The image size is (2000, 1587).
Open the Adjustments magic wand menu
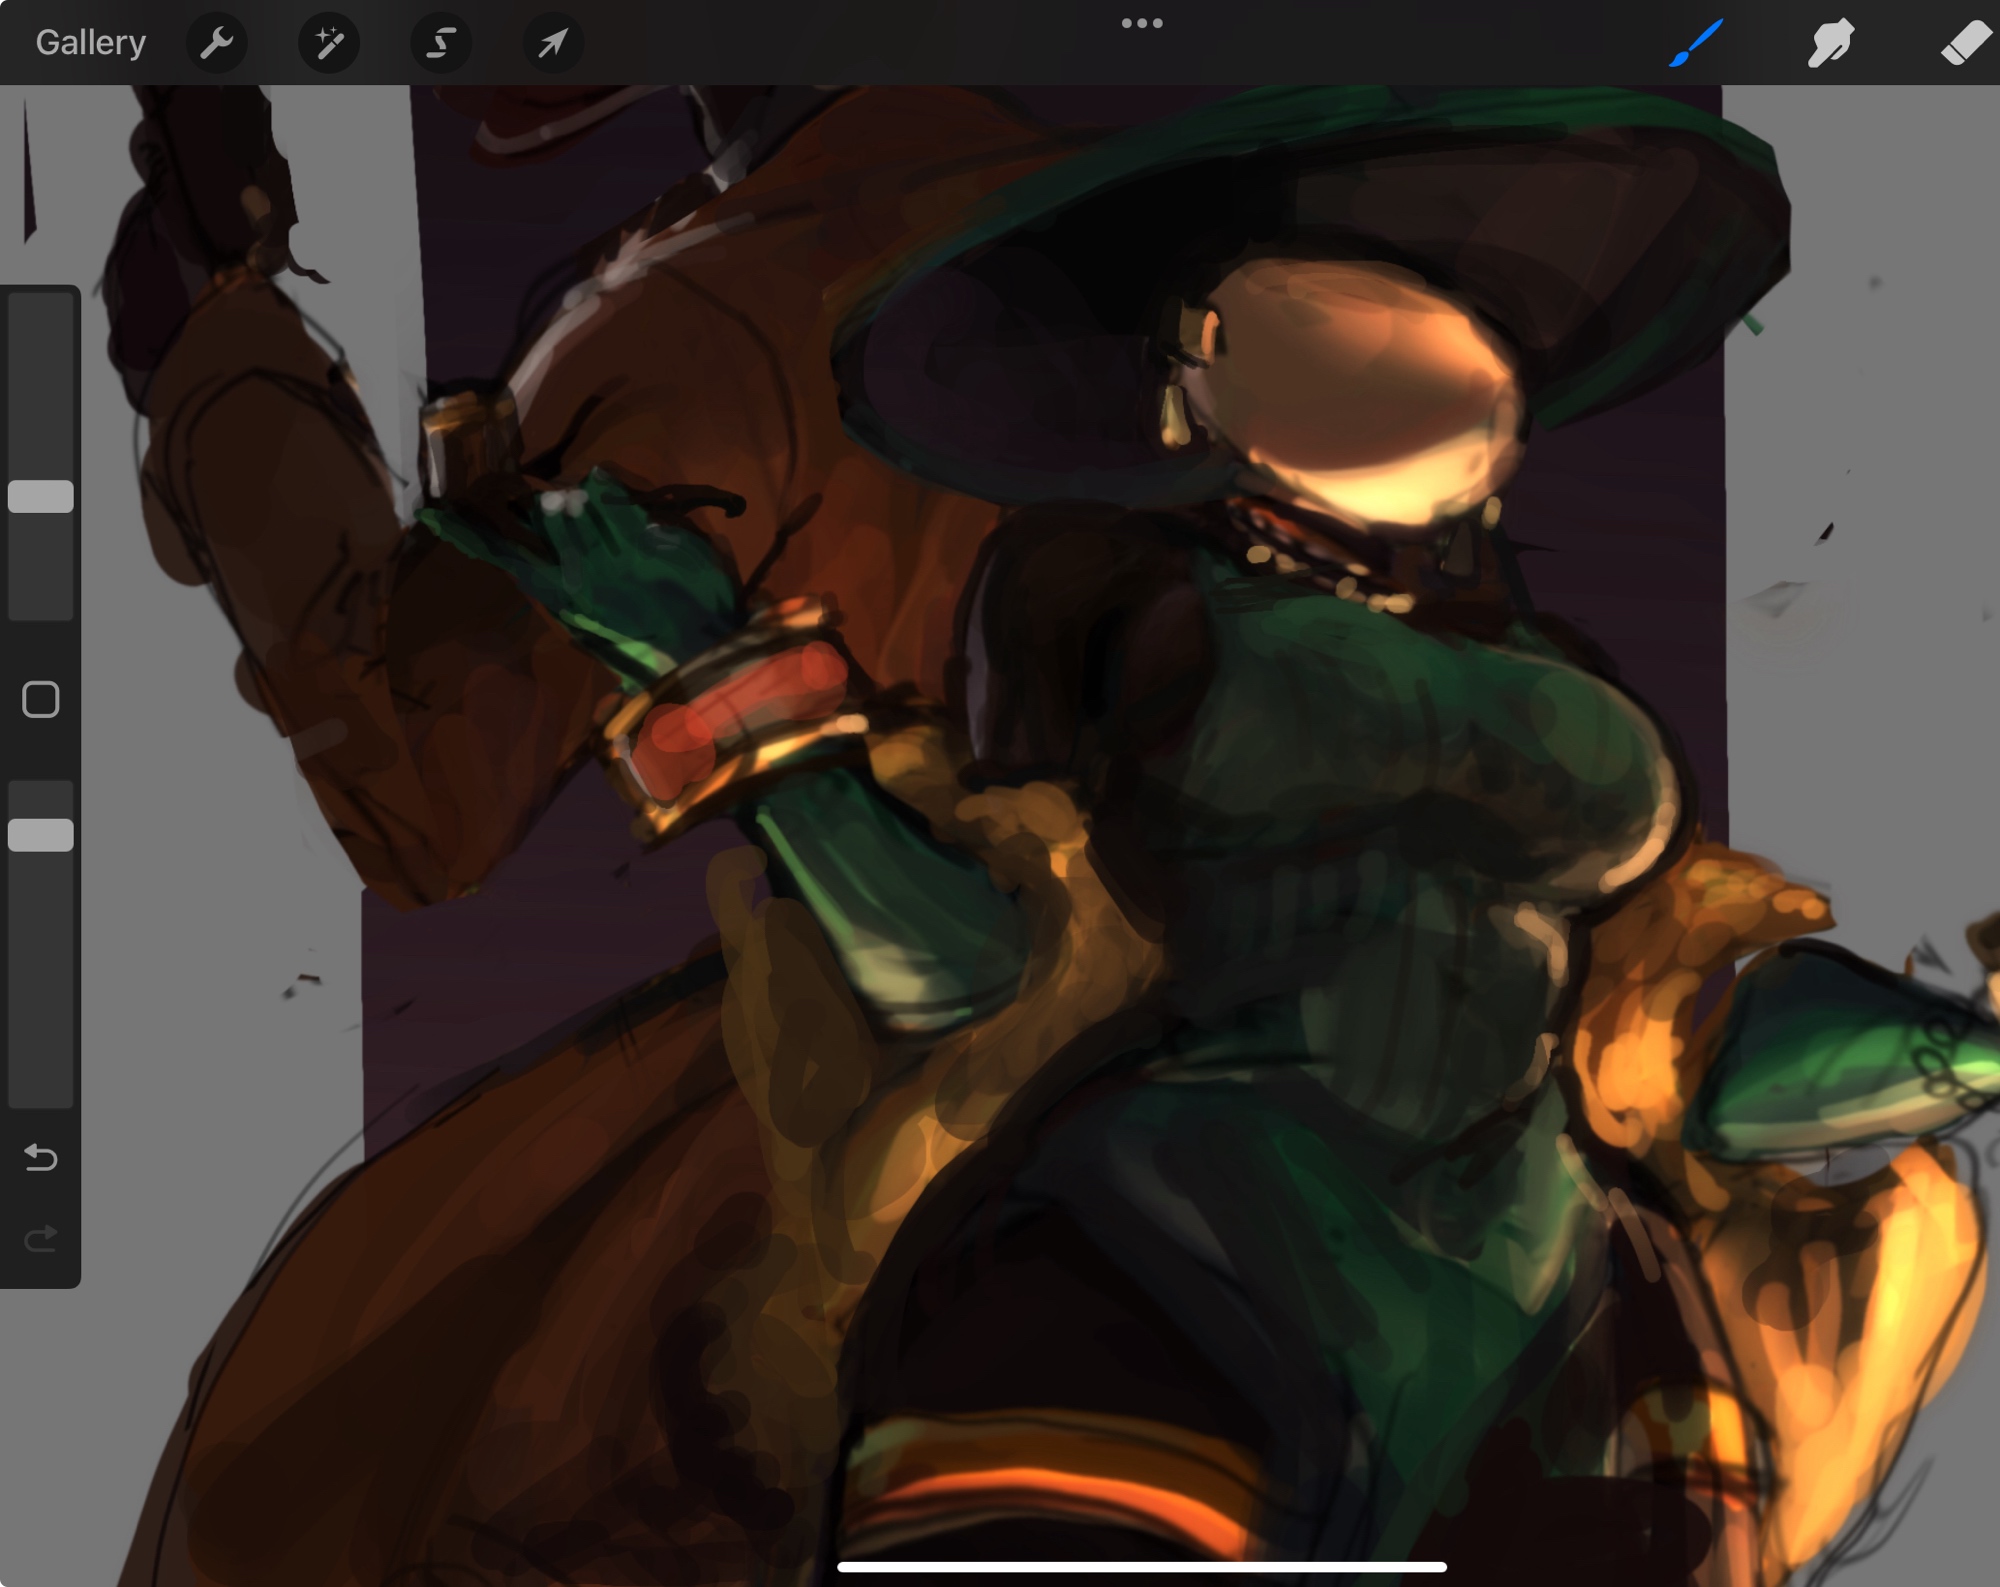click(x=329, y=43)
